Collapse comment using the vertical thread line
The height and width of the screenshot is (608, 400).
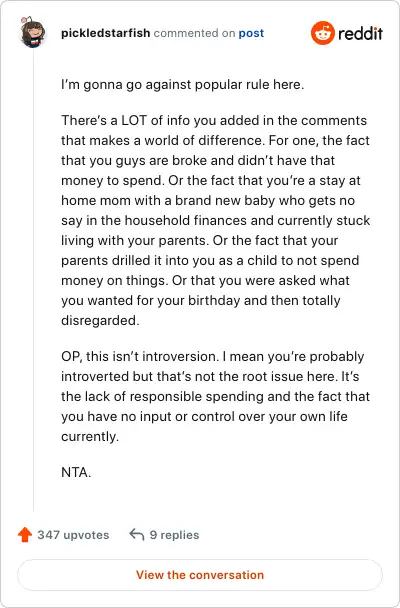click(33, 280)
